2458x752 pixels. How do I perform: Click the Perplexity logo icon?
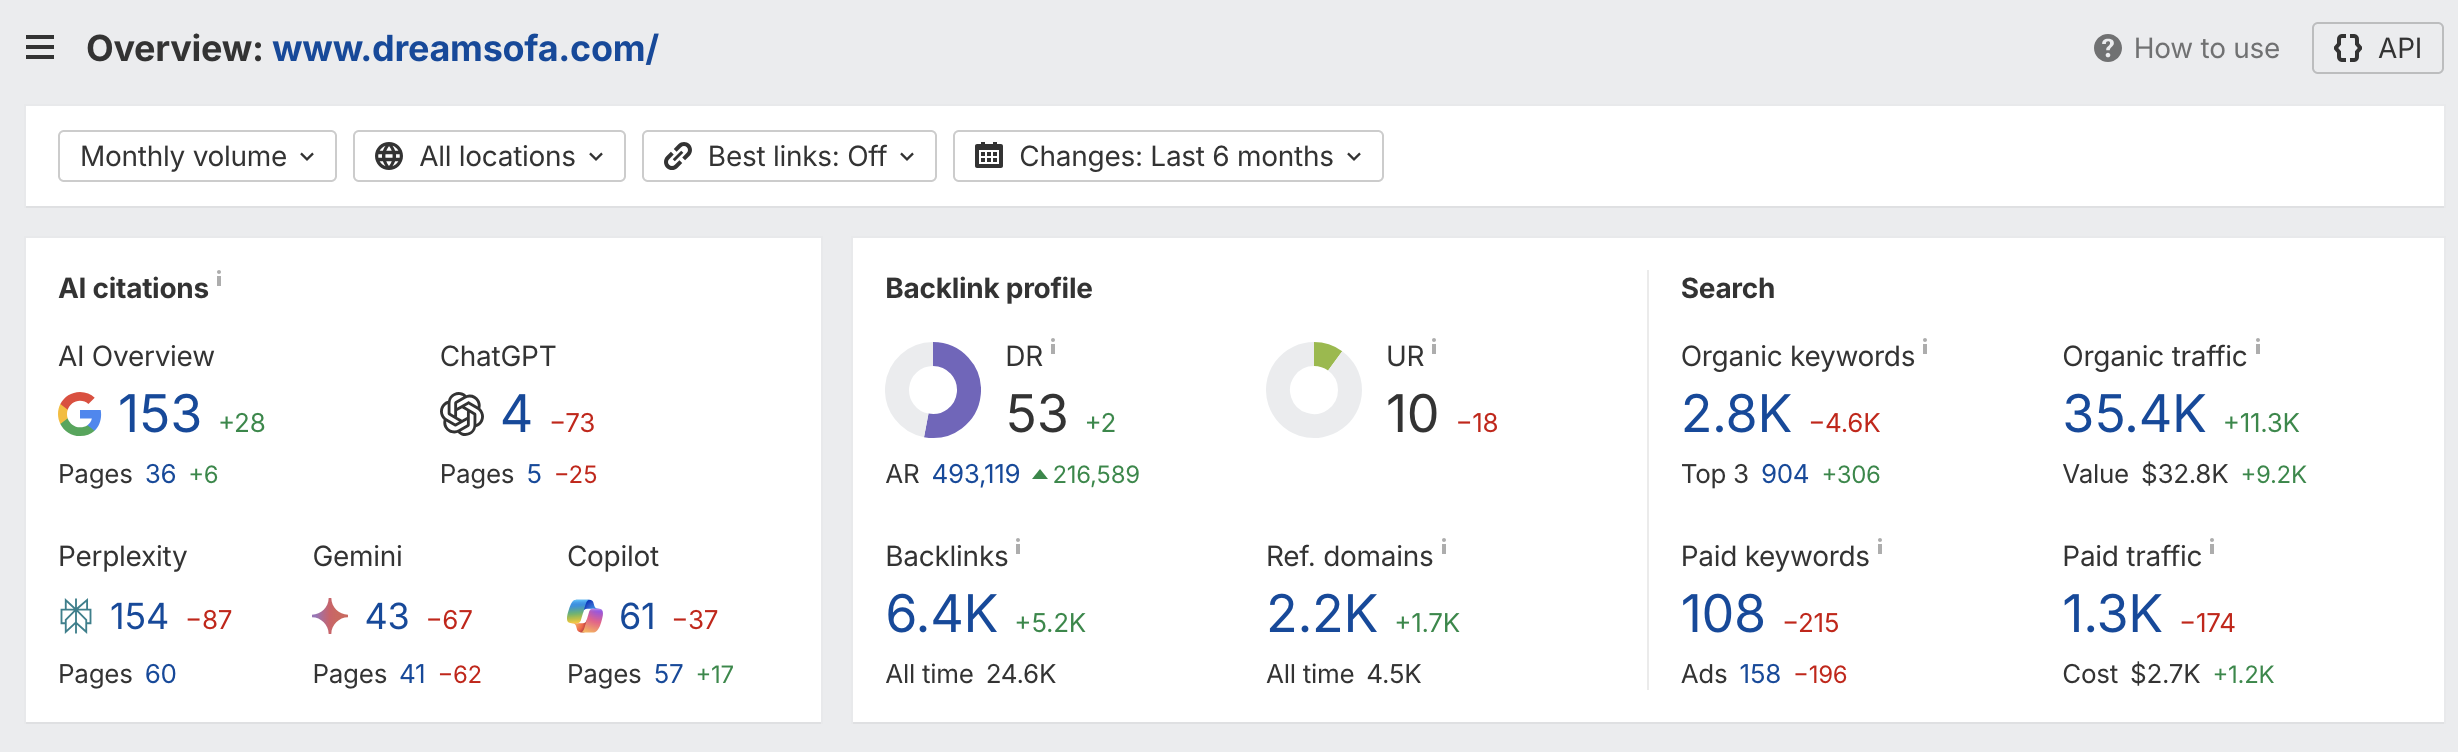point(76,617)
